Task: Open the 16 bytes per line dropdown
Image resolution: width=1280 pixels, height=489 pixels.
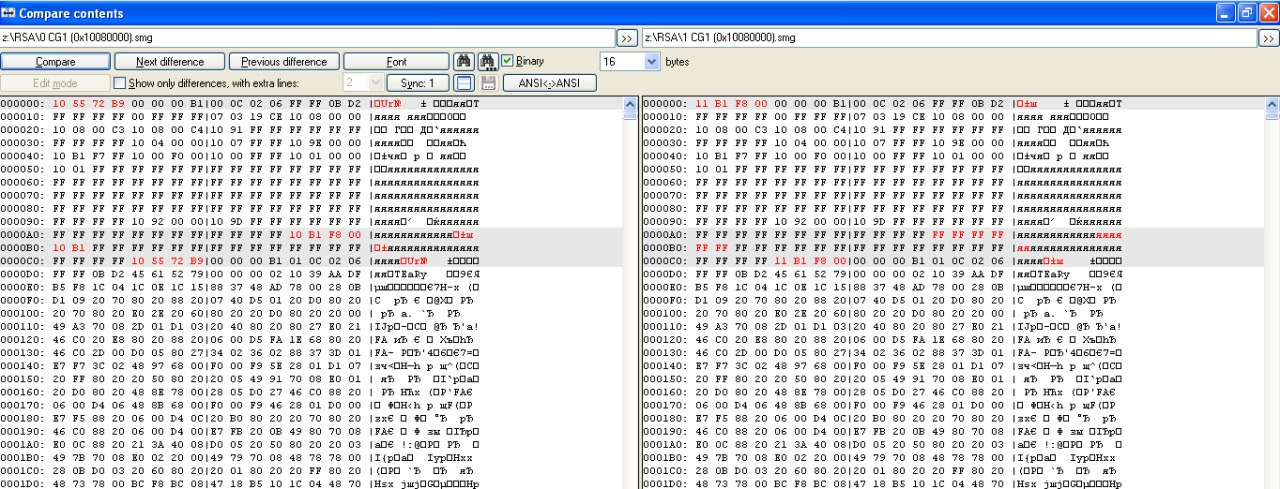Action: click(653, 61)
